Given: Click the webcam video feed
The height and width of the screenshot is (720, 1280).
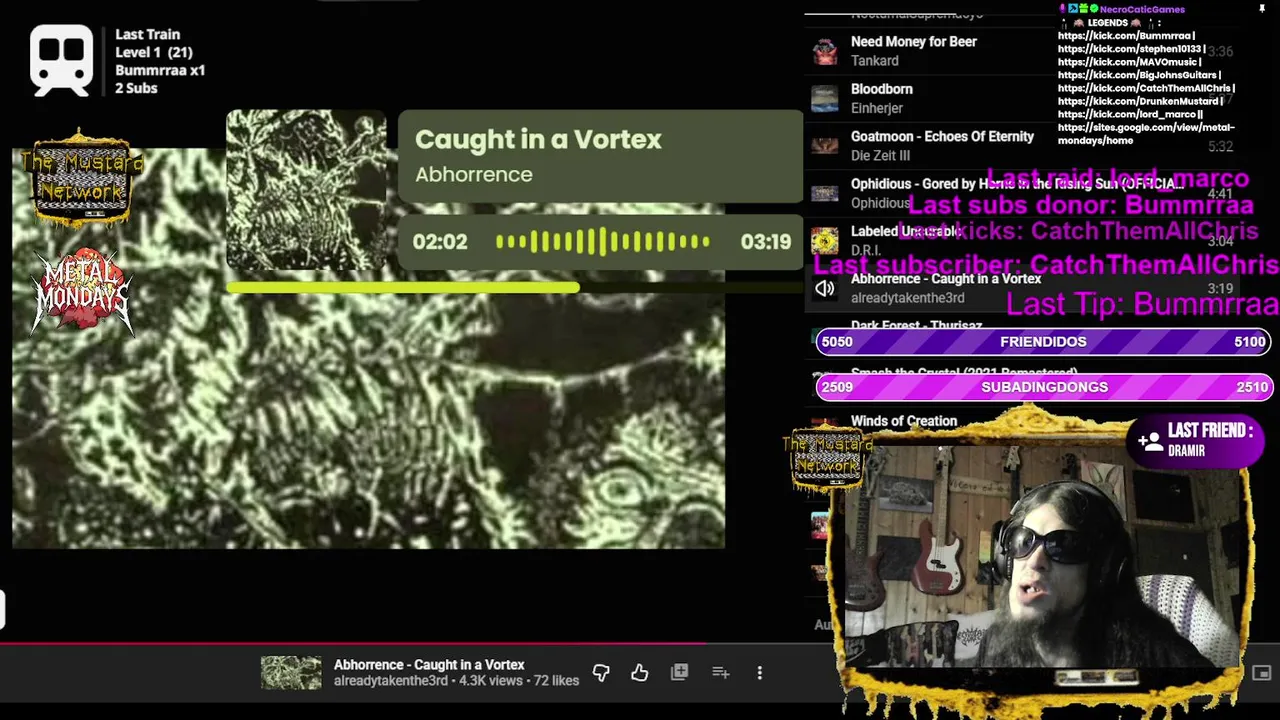Looking at the screenshot, I should pyautogui.click(x=1040, y=555).
